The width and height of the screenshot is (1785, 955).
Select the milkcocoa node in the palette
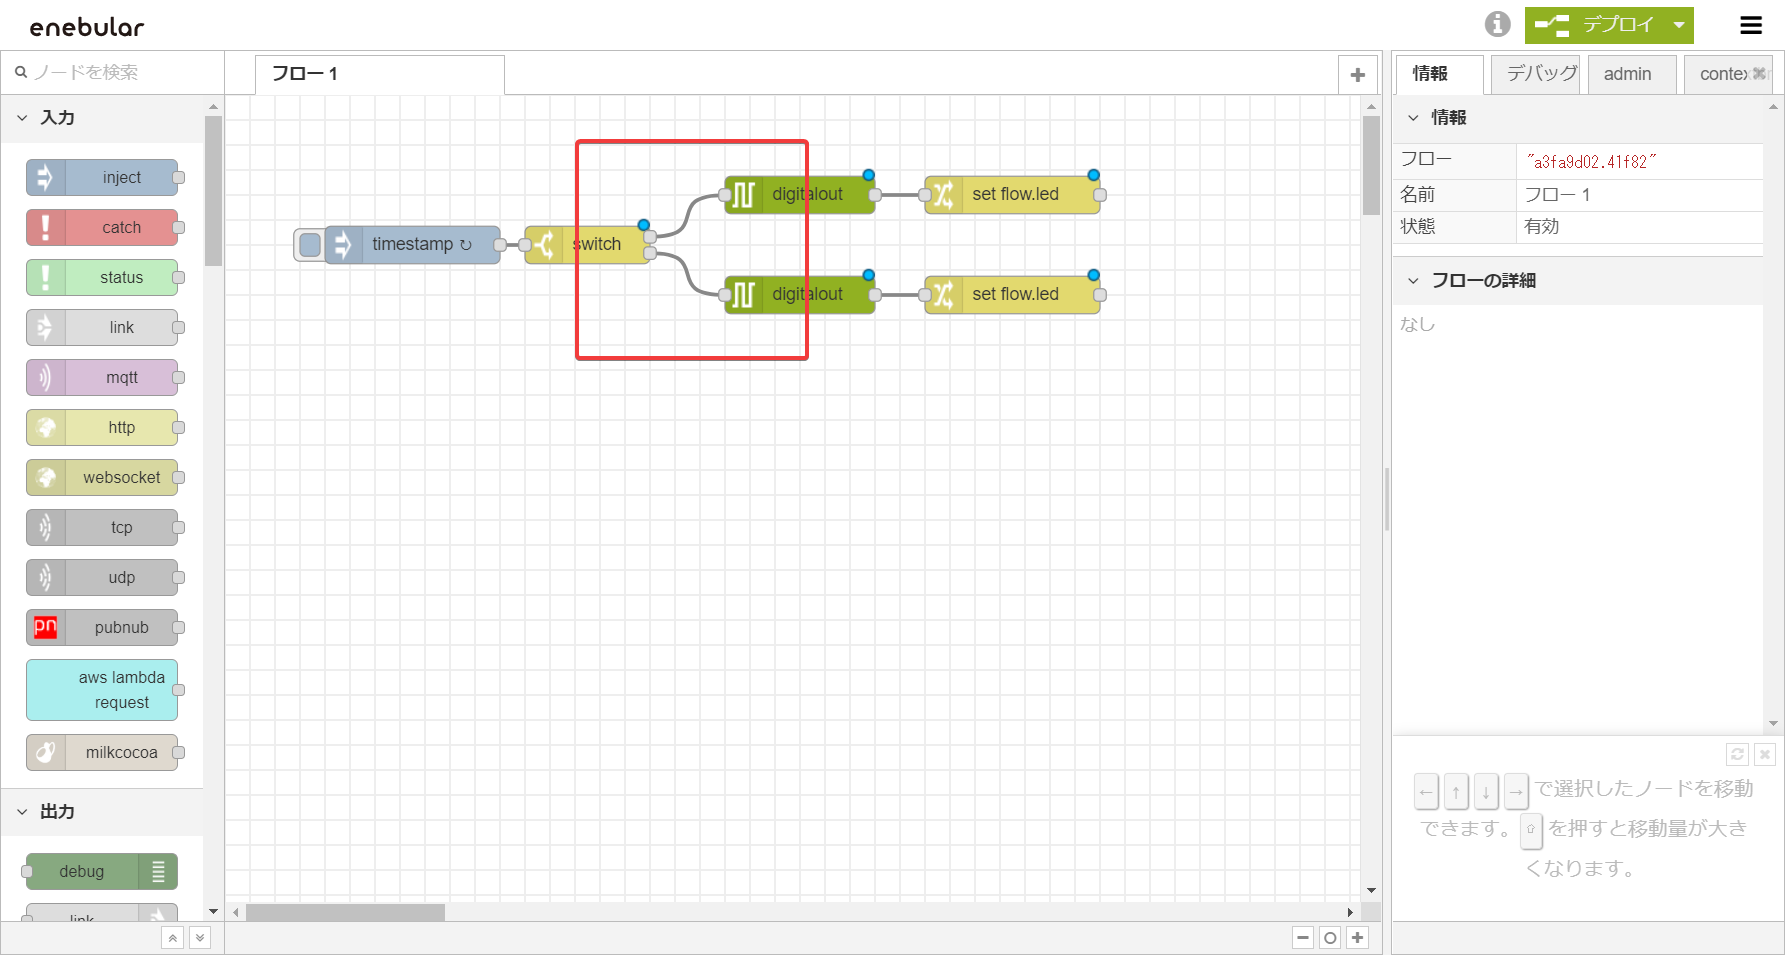(103, 753)
